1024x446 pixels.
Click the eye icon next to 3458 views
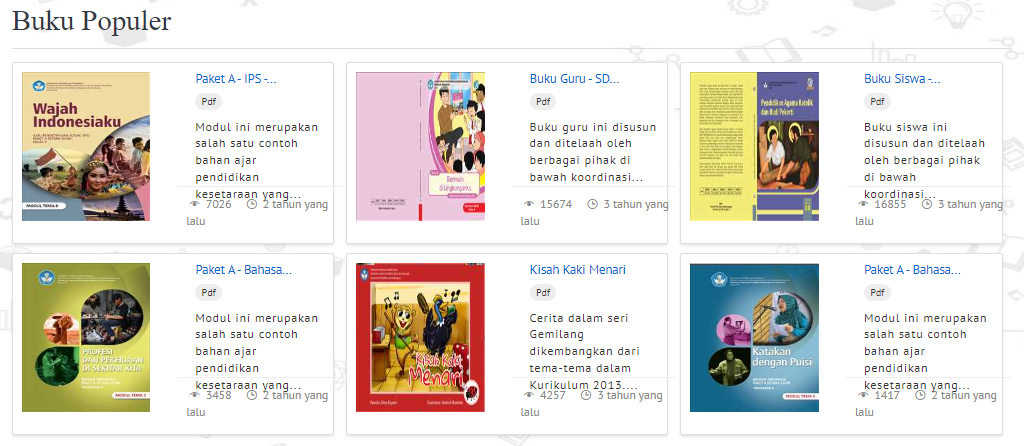(194, 395)
